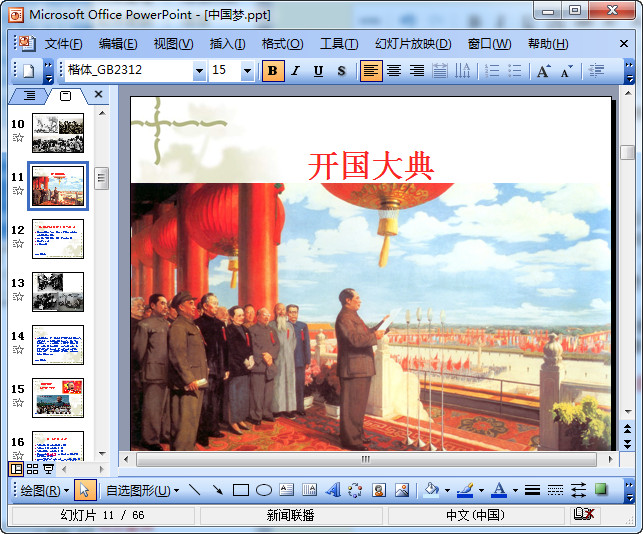The width and height of the screenshot is (643, 534).
Task: Select the Arrow drawing tool
Action: coord(218,490)
